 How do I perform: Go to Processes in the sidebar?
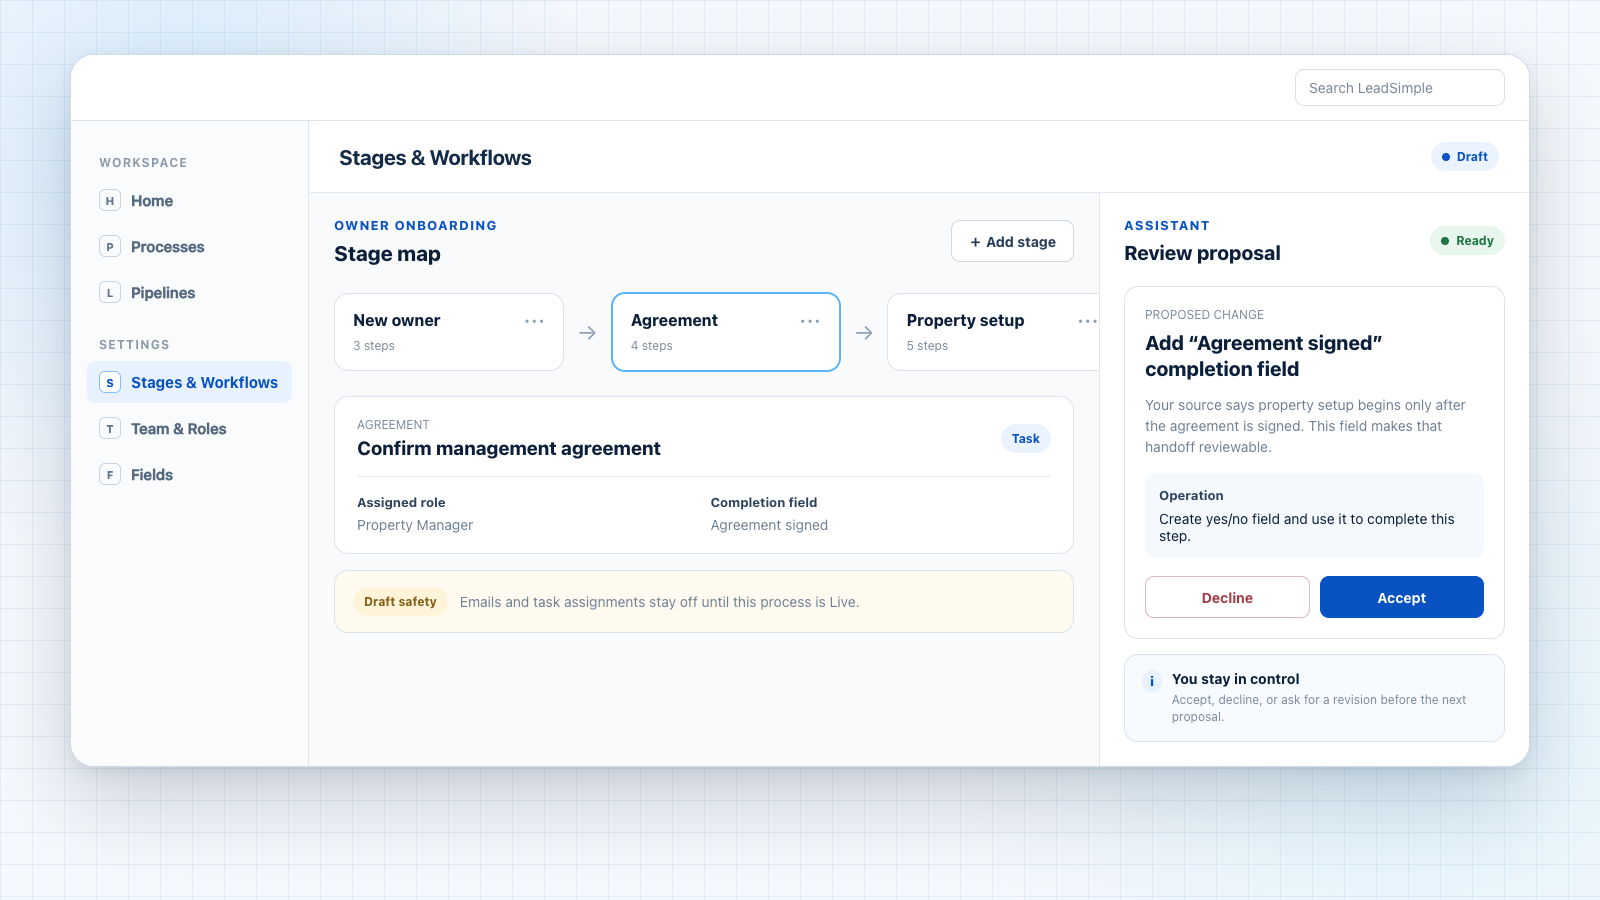(x=189, y=247)
